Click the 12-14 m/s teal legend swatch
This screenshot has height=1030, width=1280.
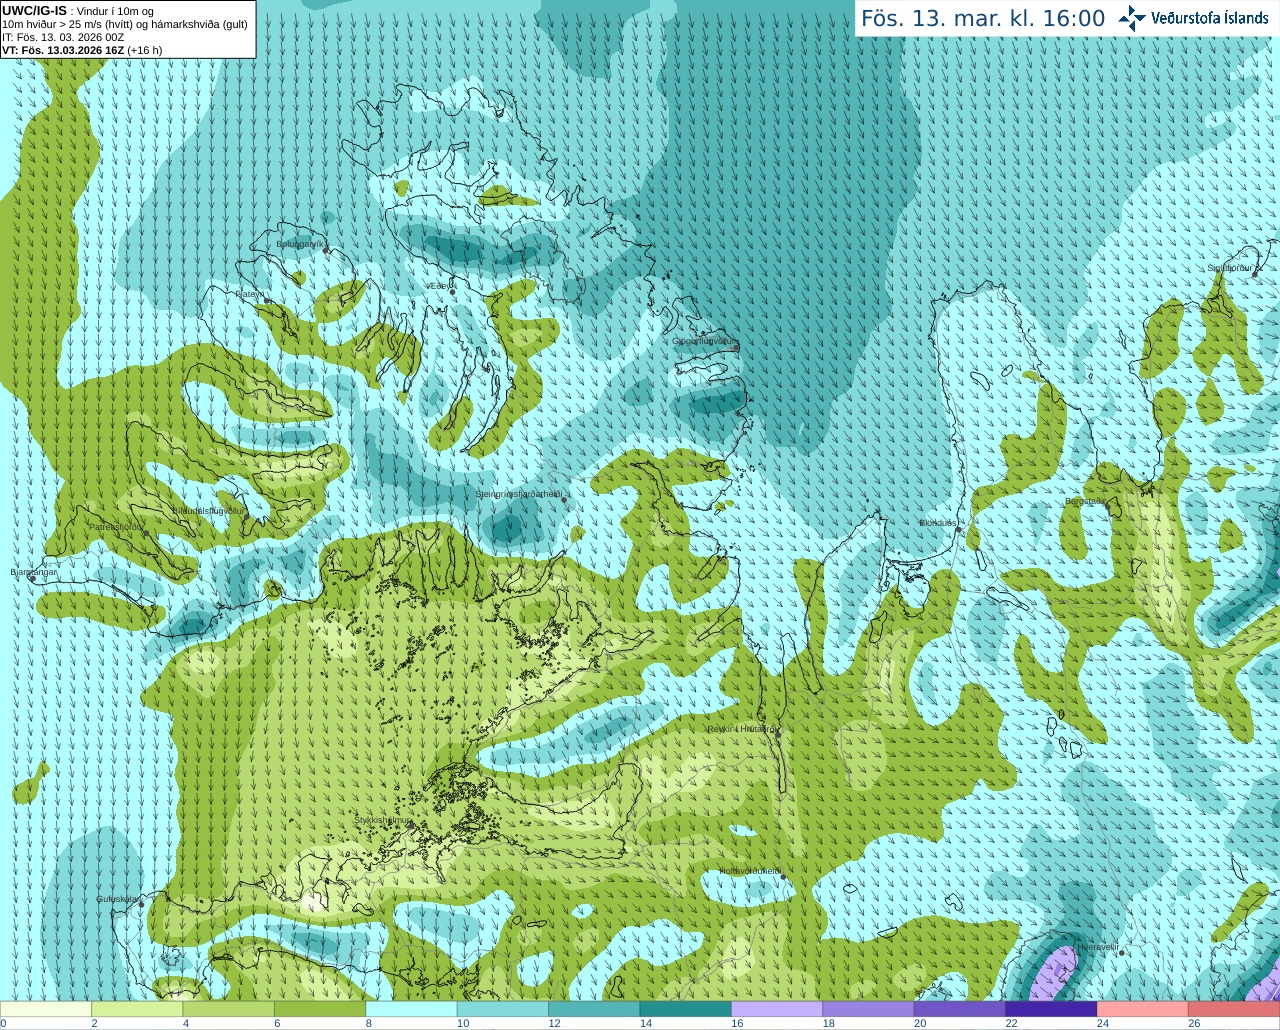point(594,1009)
